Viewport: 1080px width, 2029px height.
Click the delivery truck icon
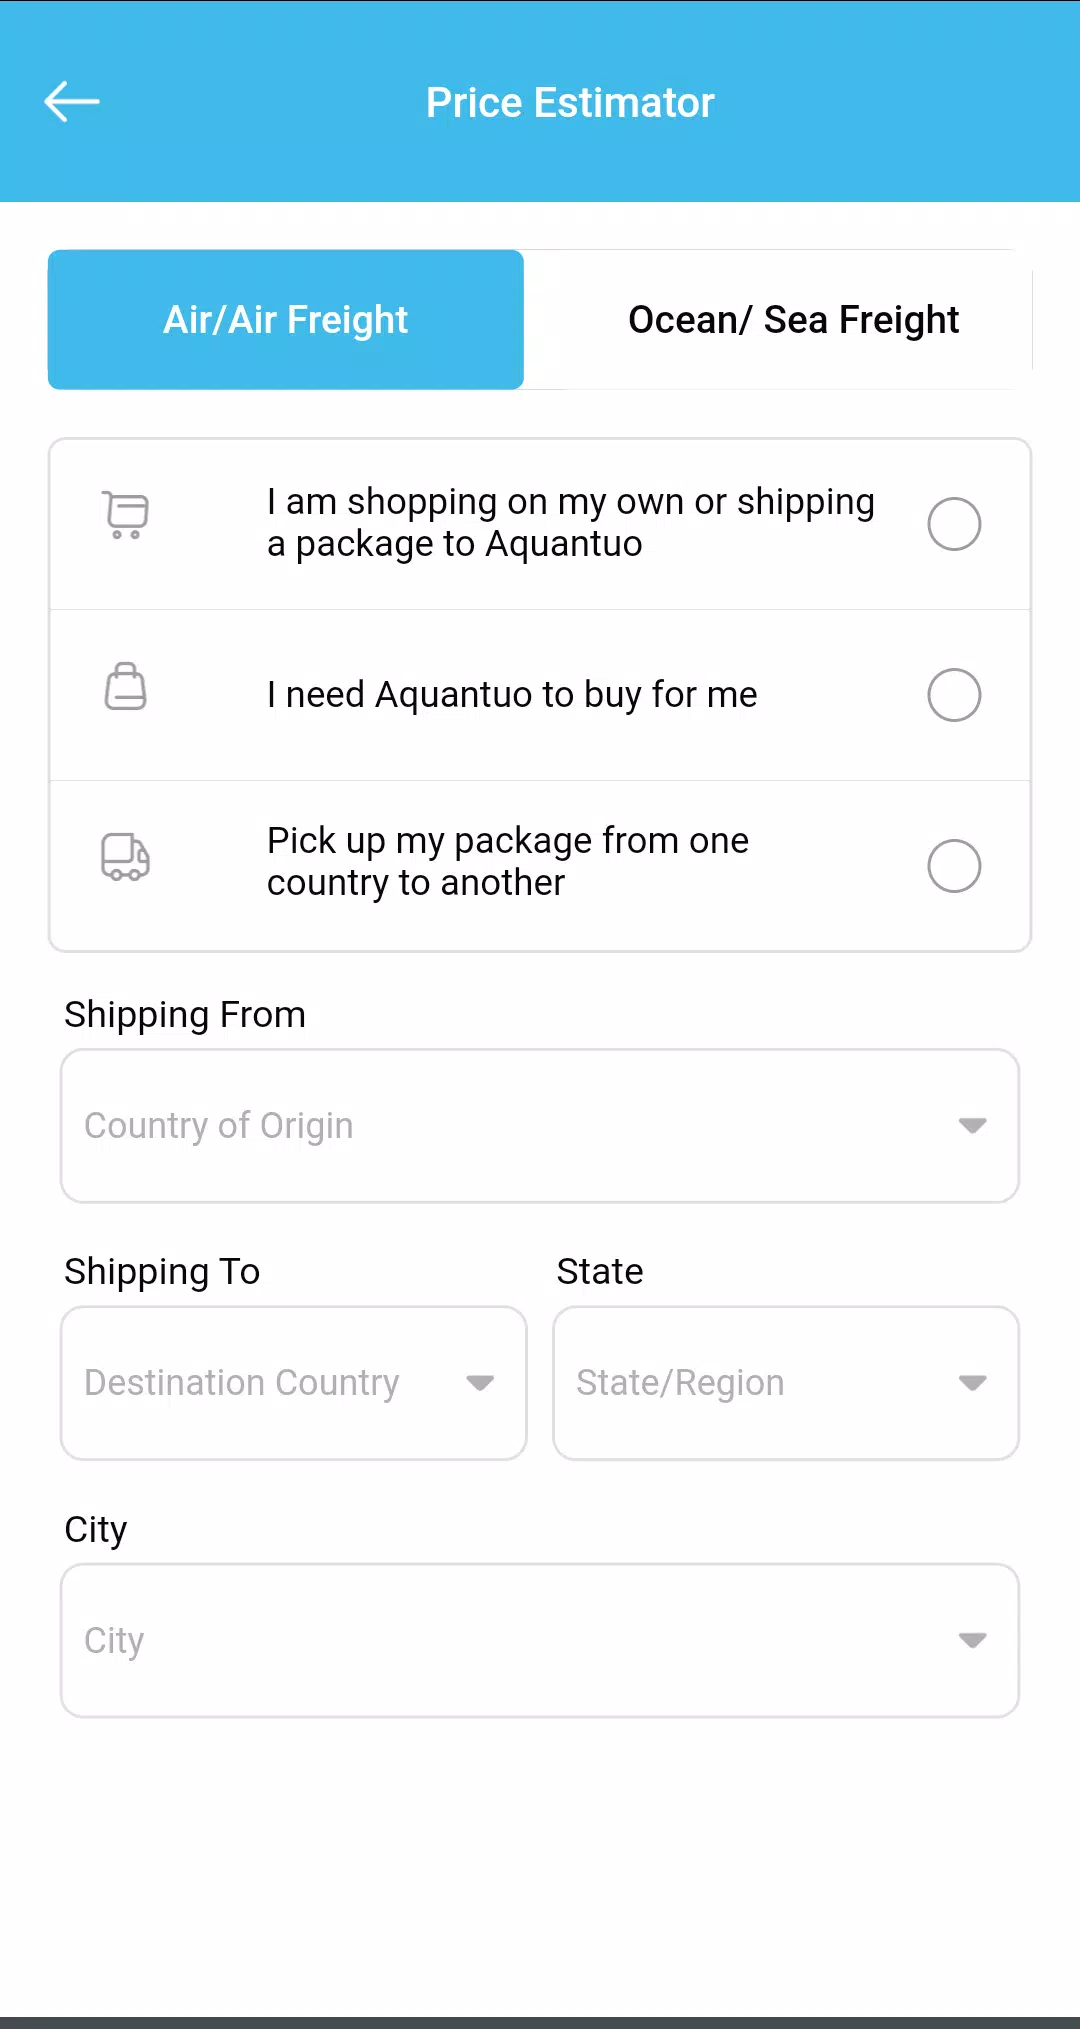[x=126, y=857]
